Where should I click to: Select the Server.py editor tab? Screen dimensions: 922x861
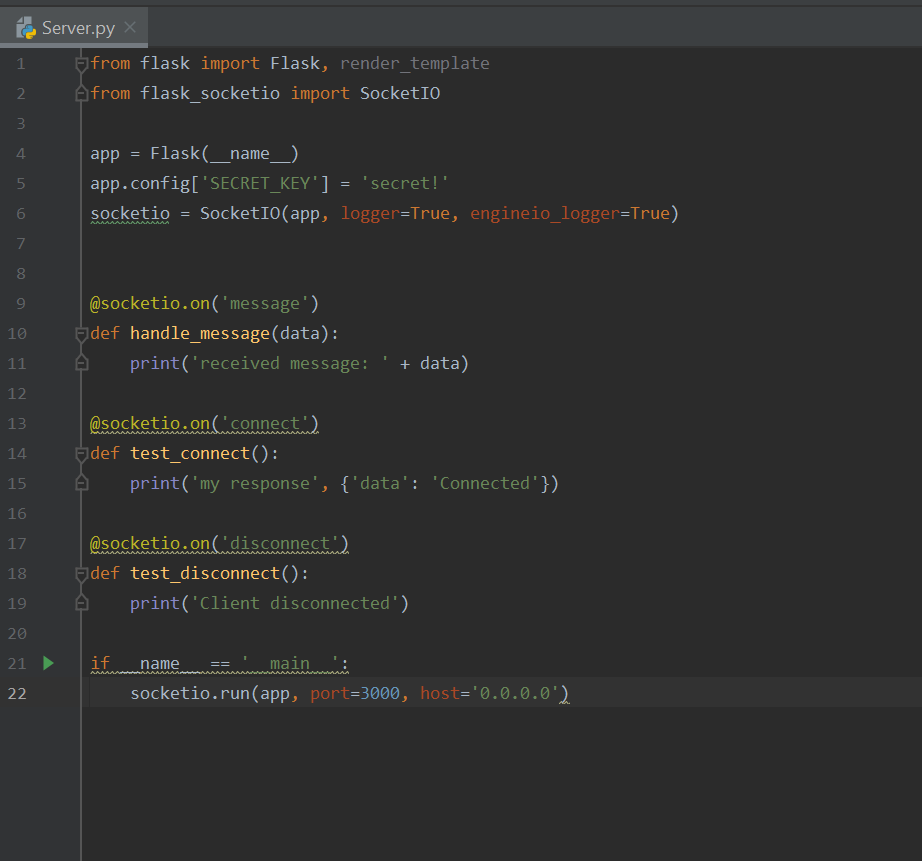[74, 28]
